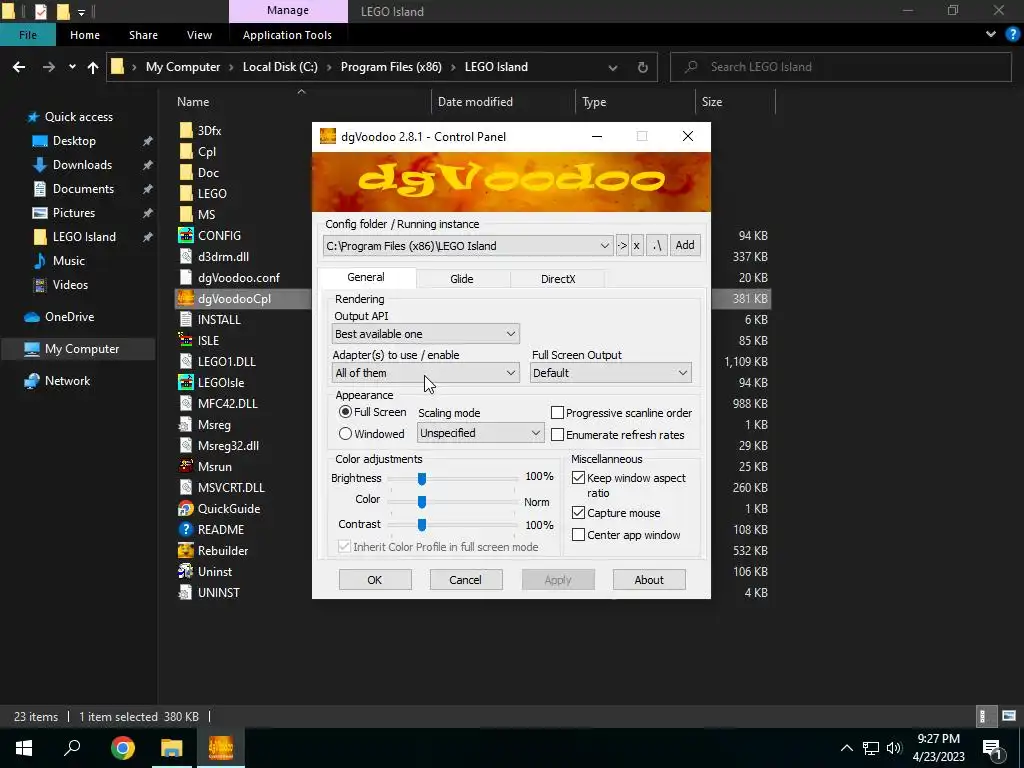
Task: Open the Full Screen Output dropdown
Action: click(611, 373)
